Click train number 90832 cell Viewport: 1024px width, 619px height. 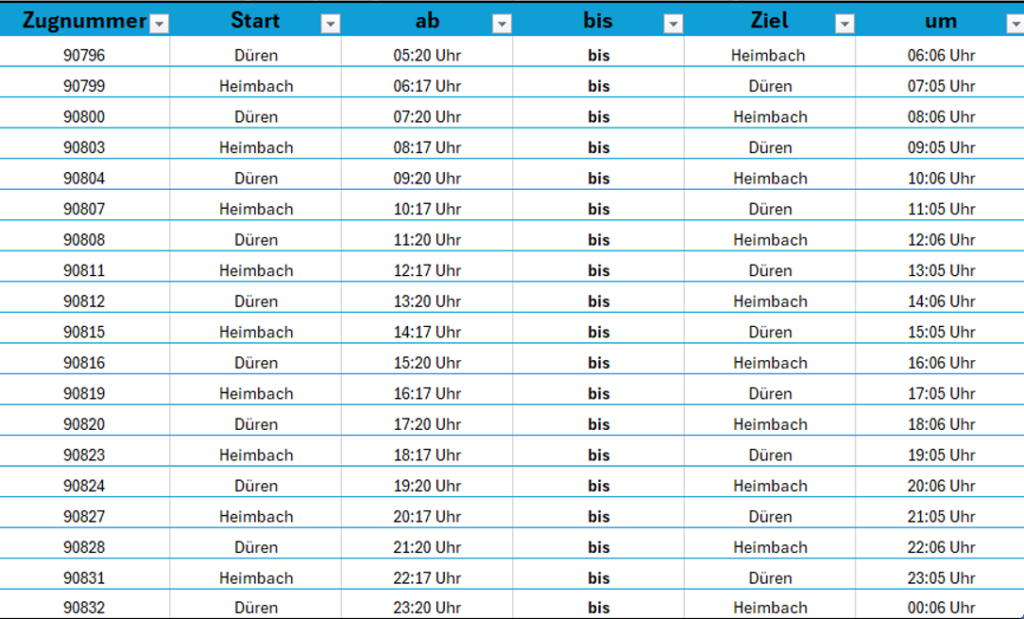[x=84, y=608]
